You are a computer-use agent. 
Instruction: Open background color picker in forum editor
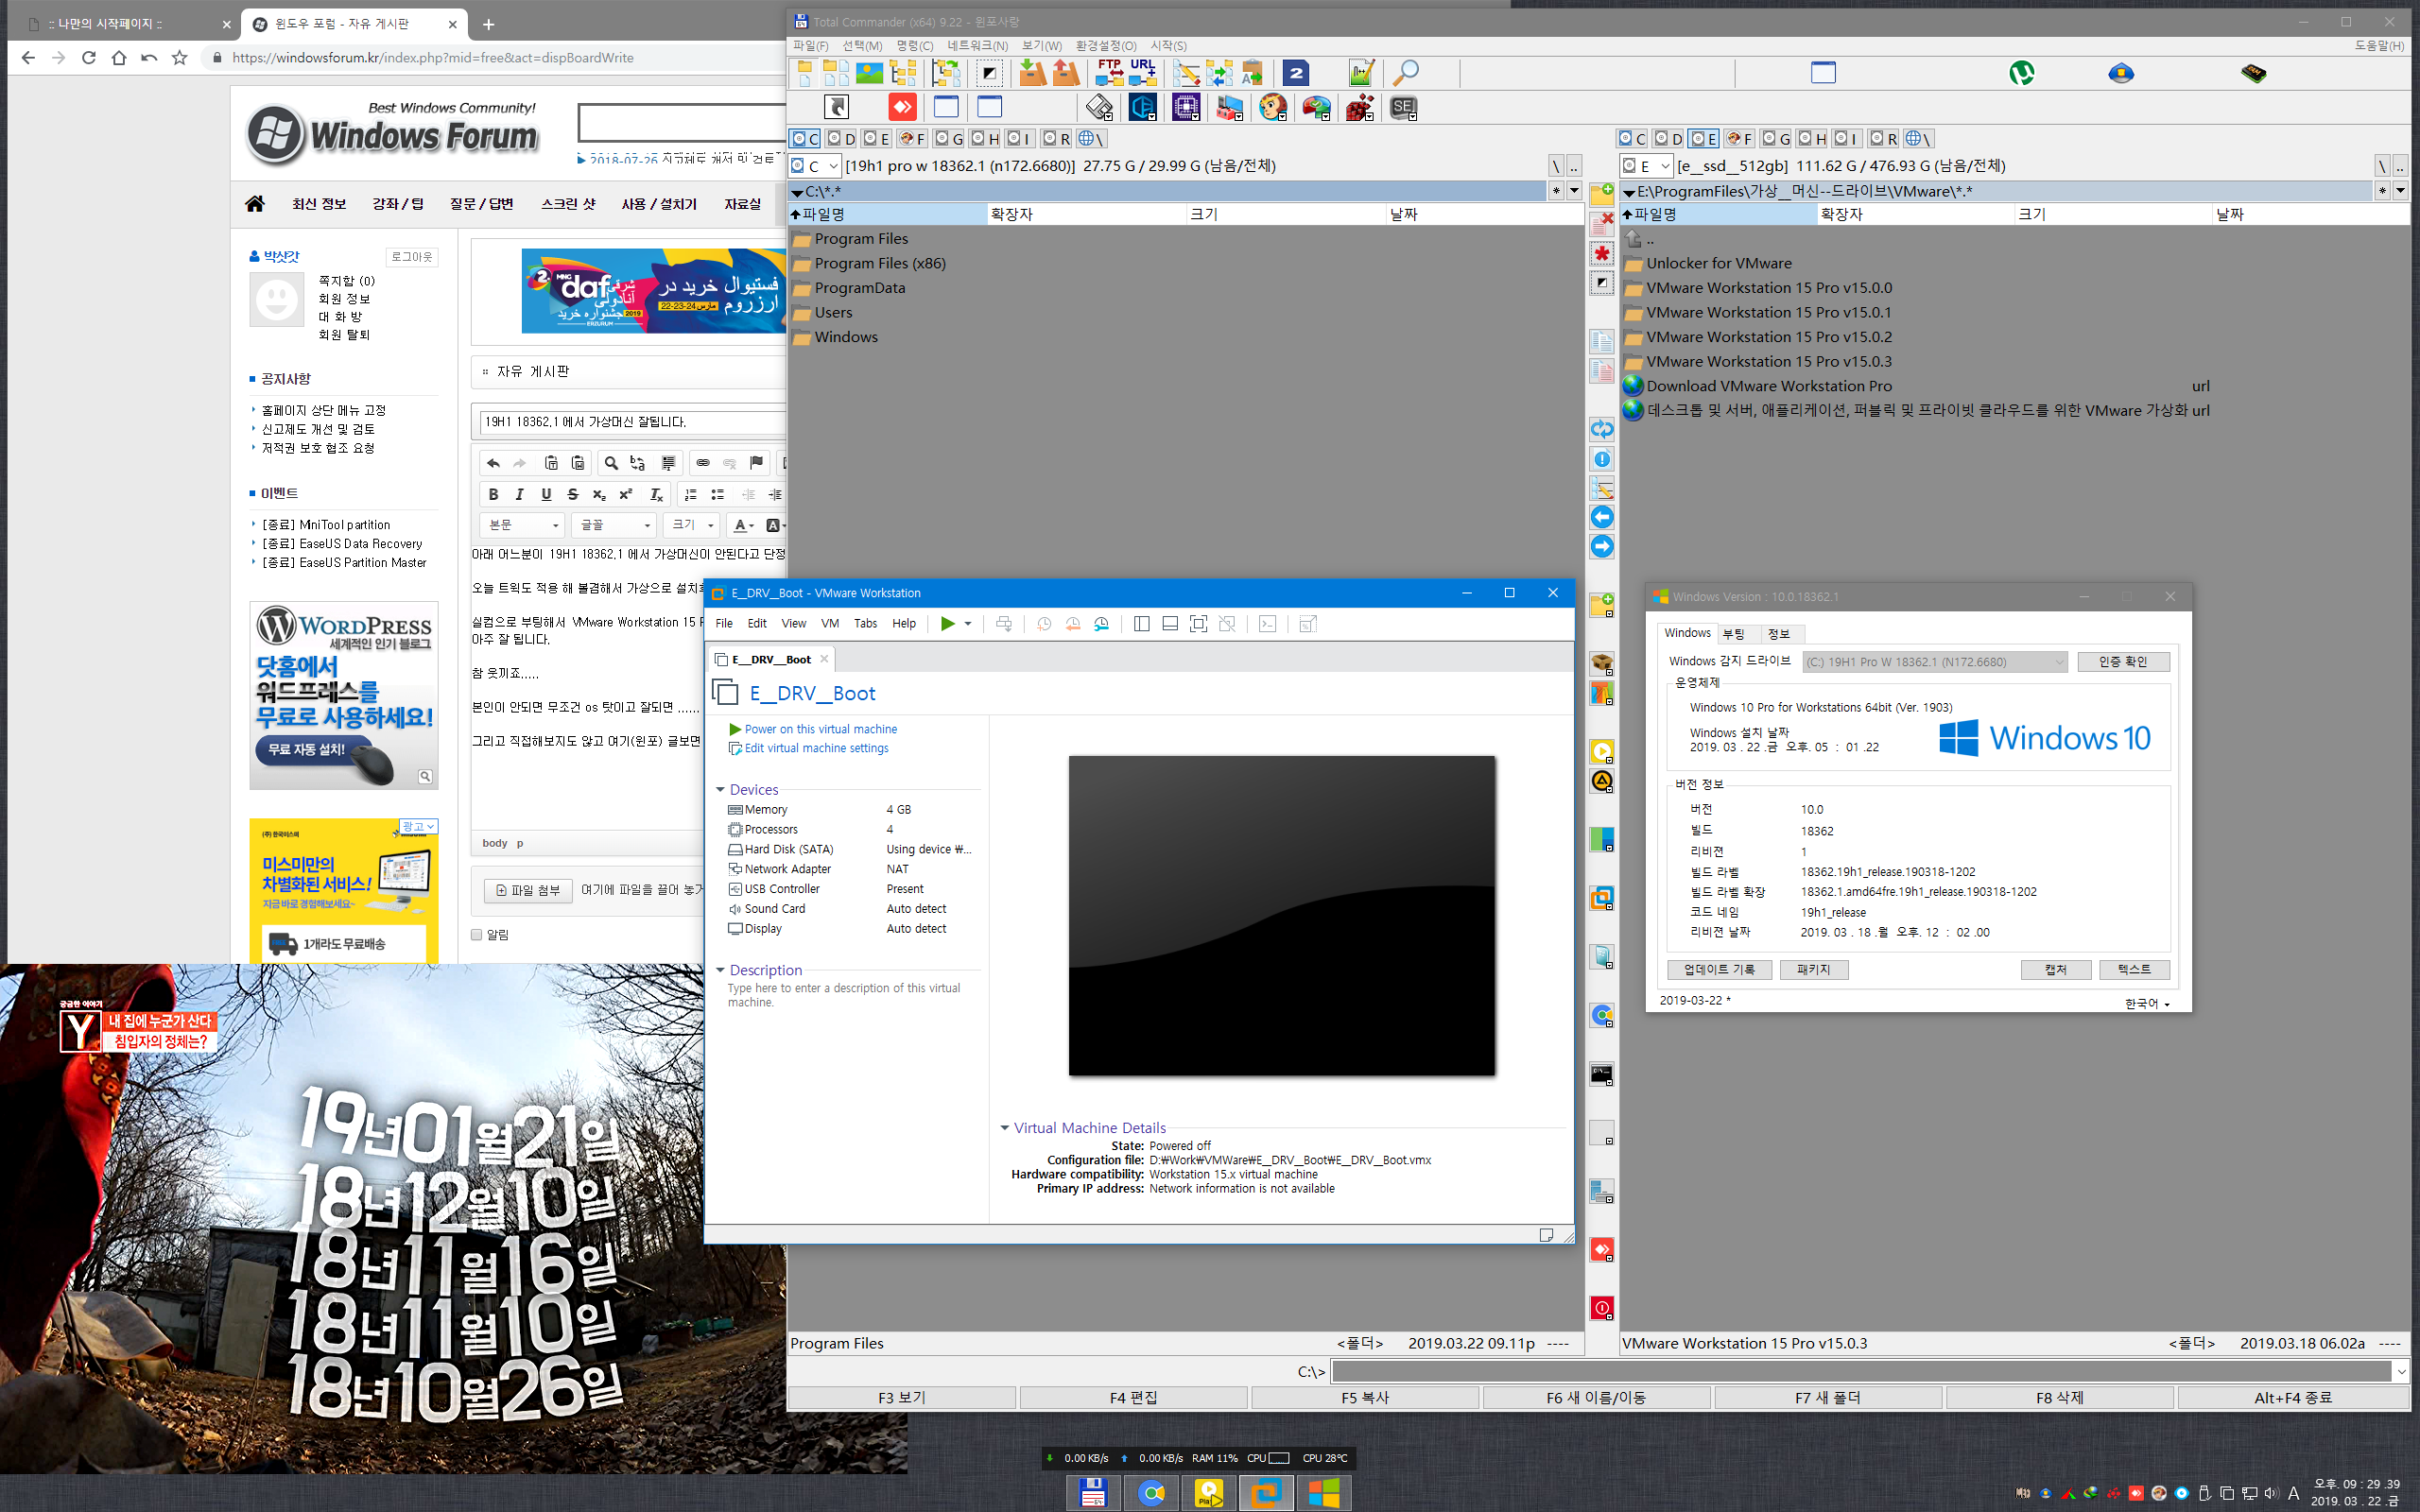coord(776,525)
